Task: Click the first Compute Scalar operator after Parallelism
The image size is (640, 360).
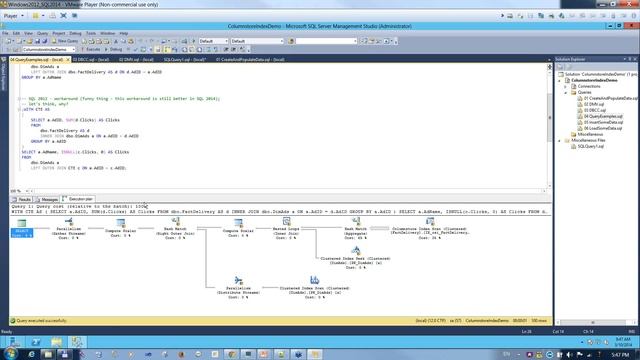Action: coord(120,222)
